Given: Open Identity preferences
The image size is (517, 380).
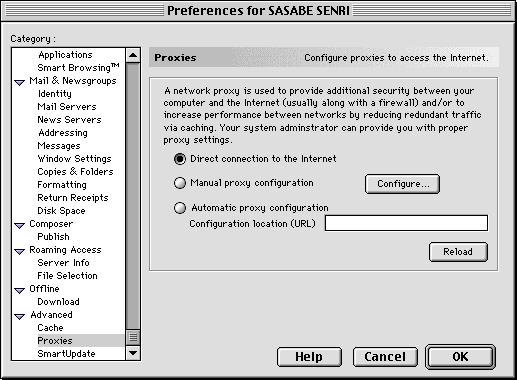Looking at the screenshot, I should (x=55, y=94).
